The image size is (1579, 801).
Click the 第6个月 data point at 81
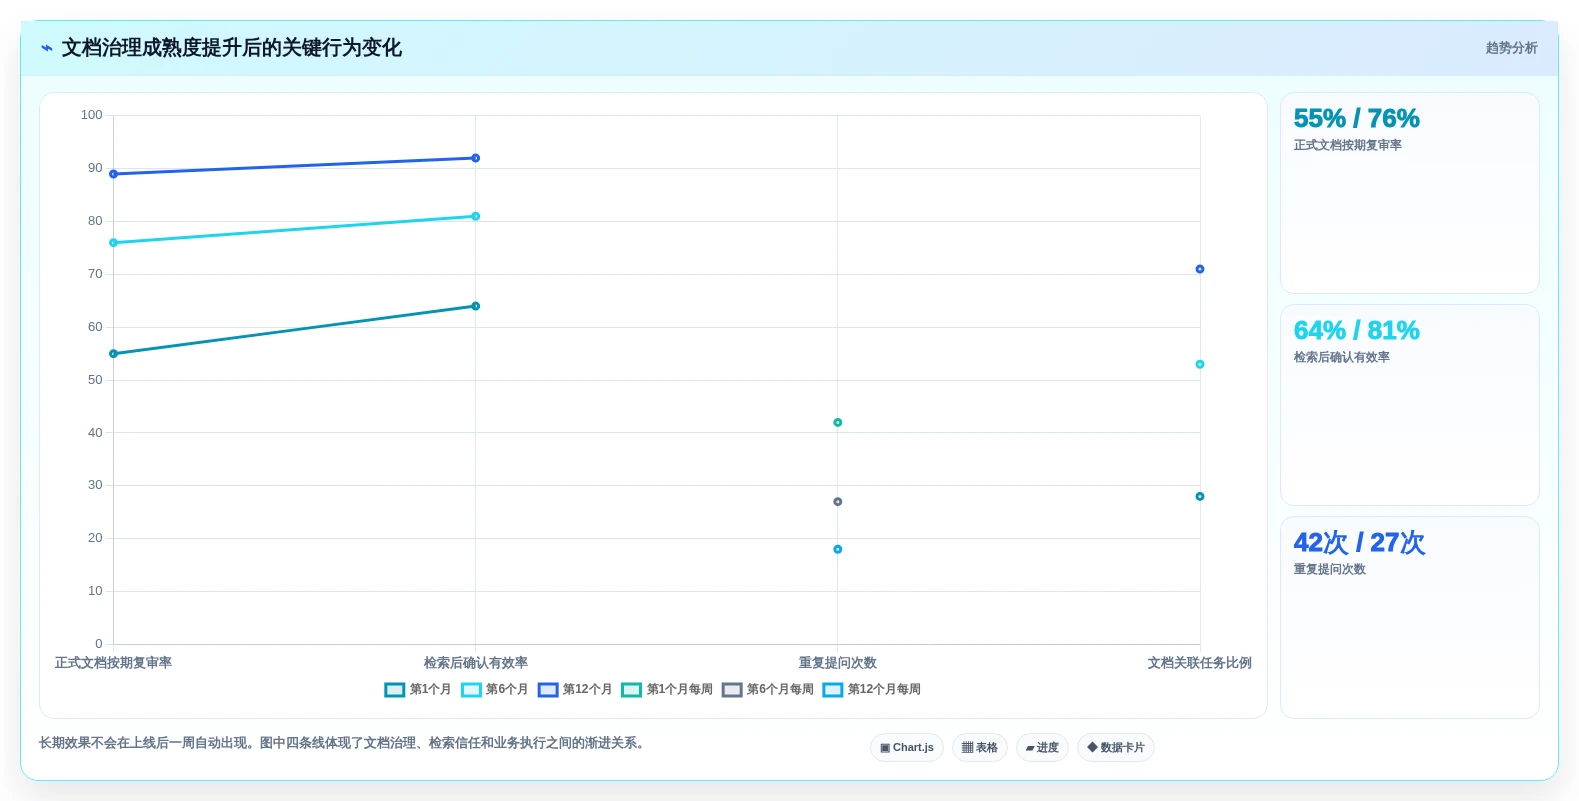pos(476,216)
